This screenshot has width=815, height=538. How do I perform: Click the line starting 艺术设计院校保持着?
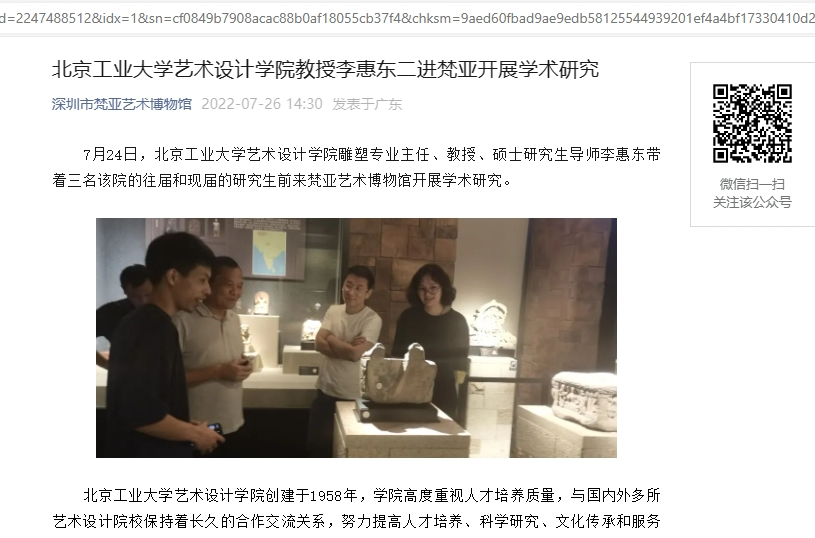[x=357, y=521]
